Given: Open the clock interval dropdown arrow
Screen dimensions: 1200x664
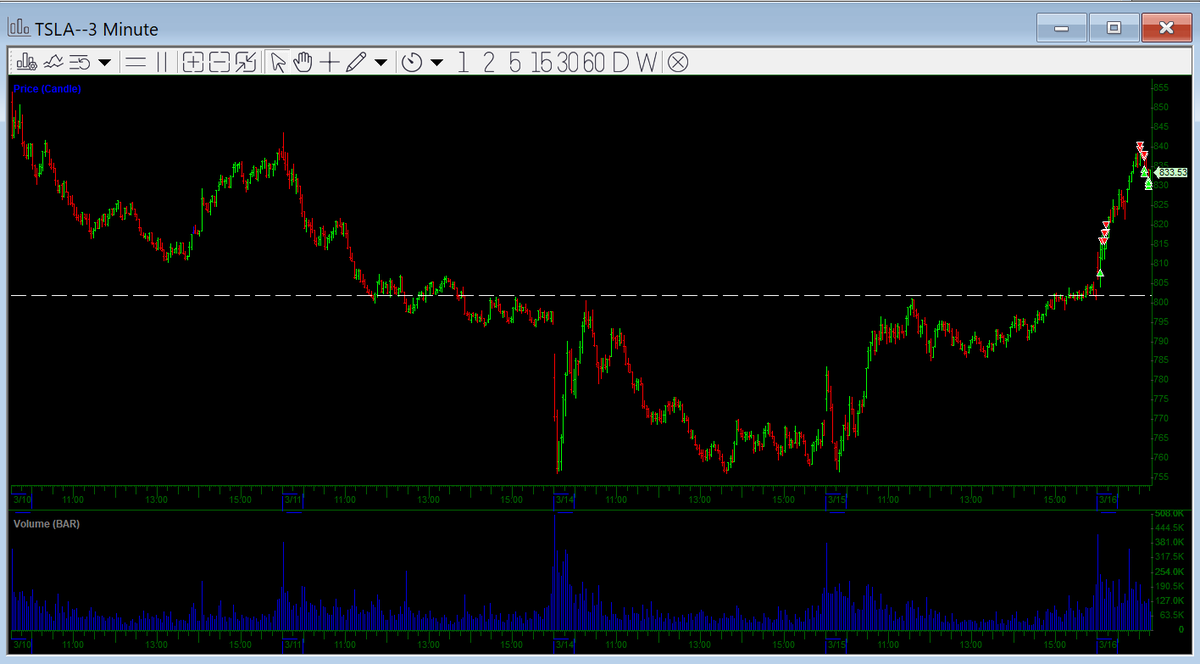Looking at the screenshot, I should pyautogui.click(x=437, y=64).
